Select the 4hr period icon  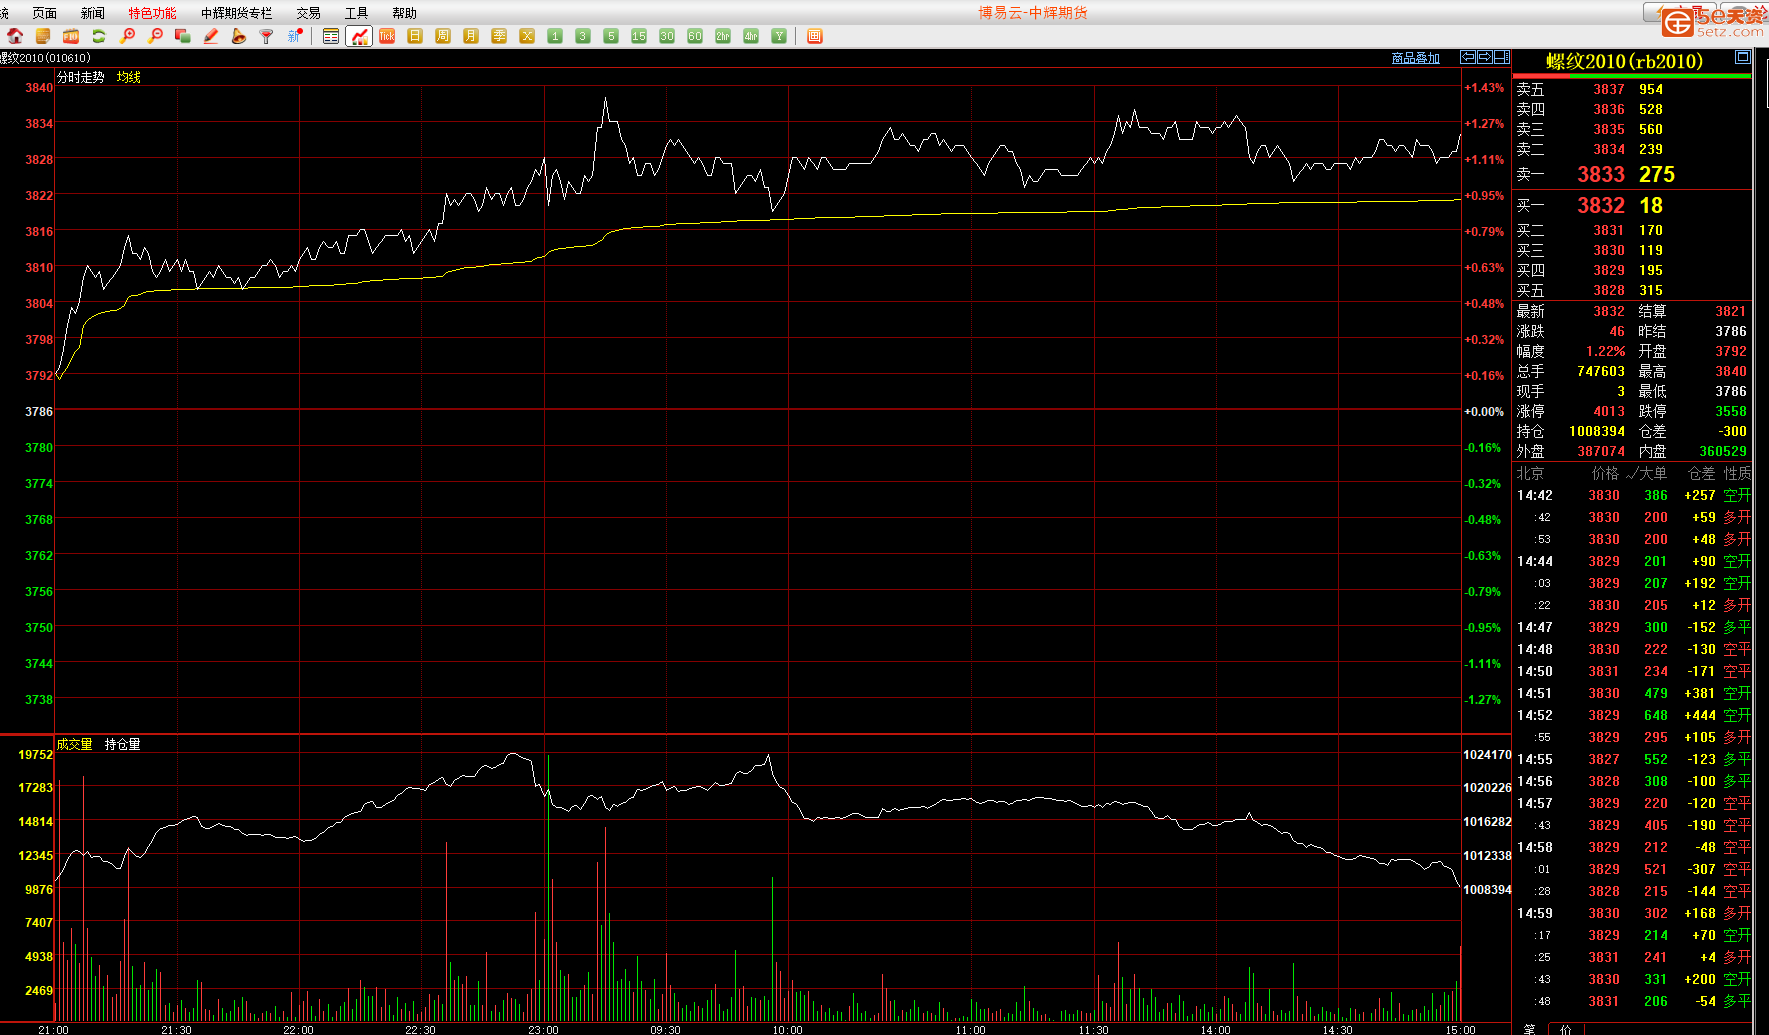pos(751,36)
